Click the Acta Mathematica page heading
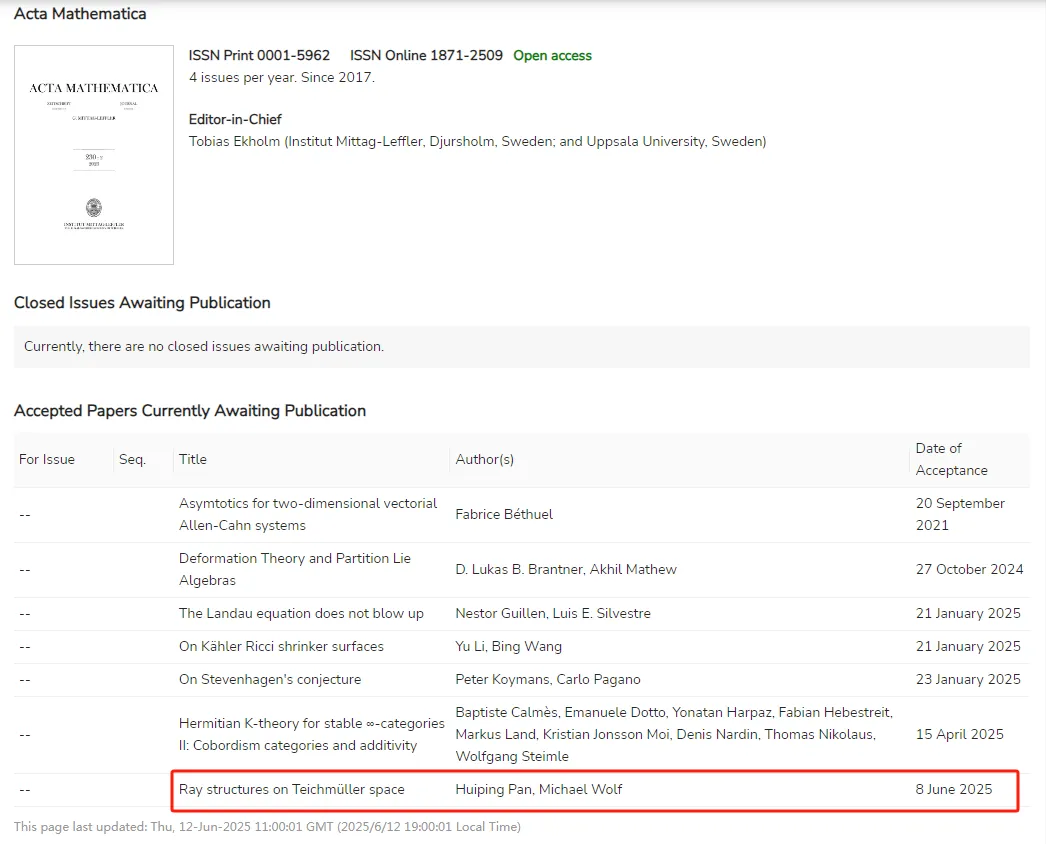 coord(80,14)
